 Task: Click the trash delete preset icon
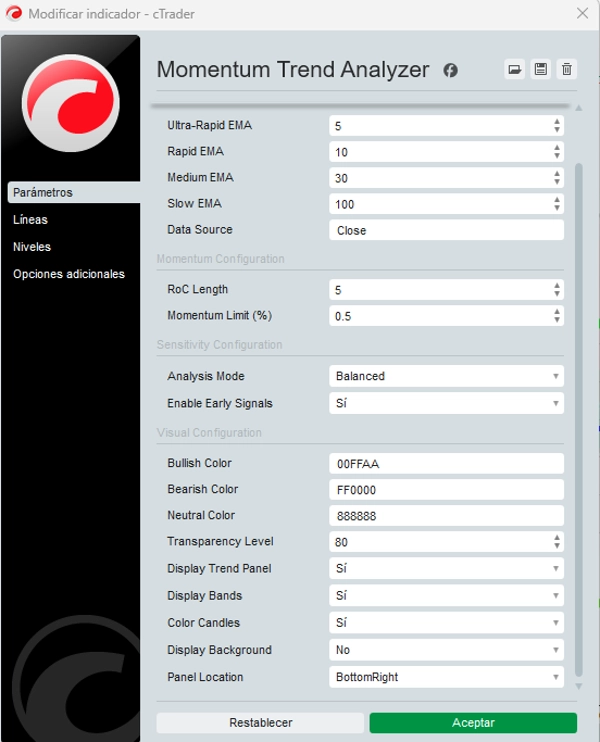566,70
